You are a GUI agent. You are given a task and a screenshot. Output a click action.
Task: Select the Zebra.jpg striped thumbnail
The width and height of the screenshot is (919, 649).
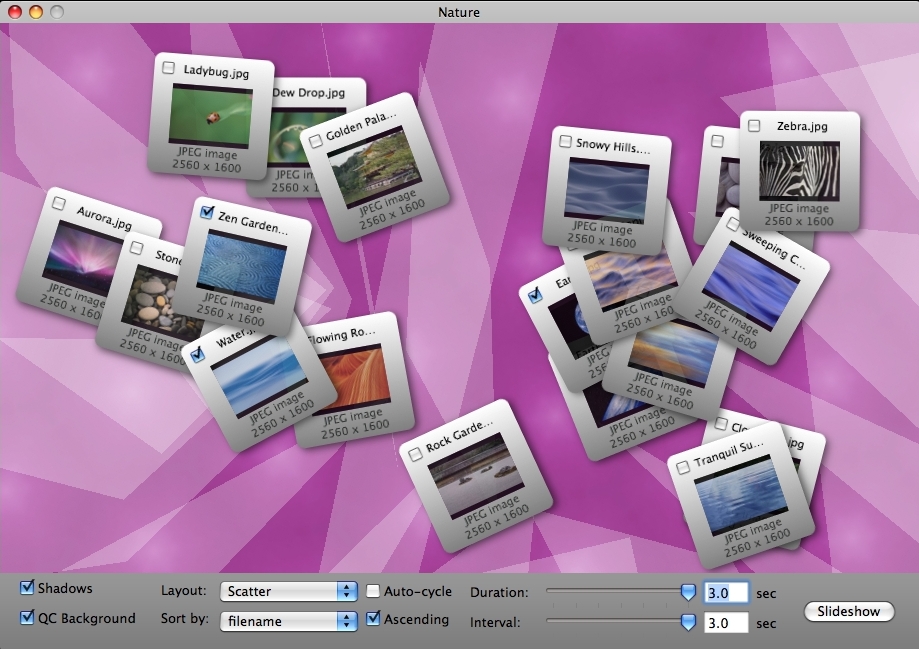pyautogui.click(x=801, y=168)
